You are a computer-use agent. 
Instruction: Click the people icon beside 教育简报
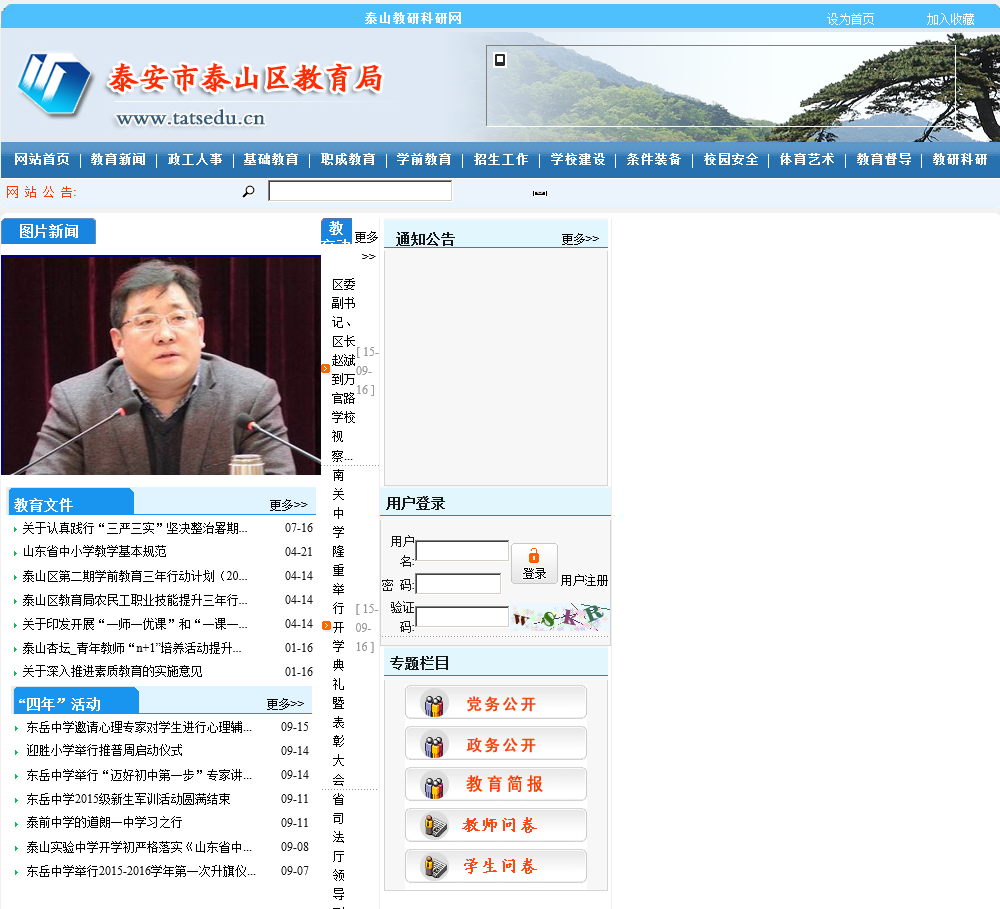[x=434, y=786]
